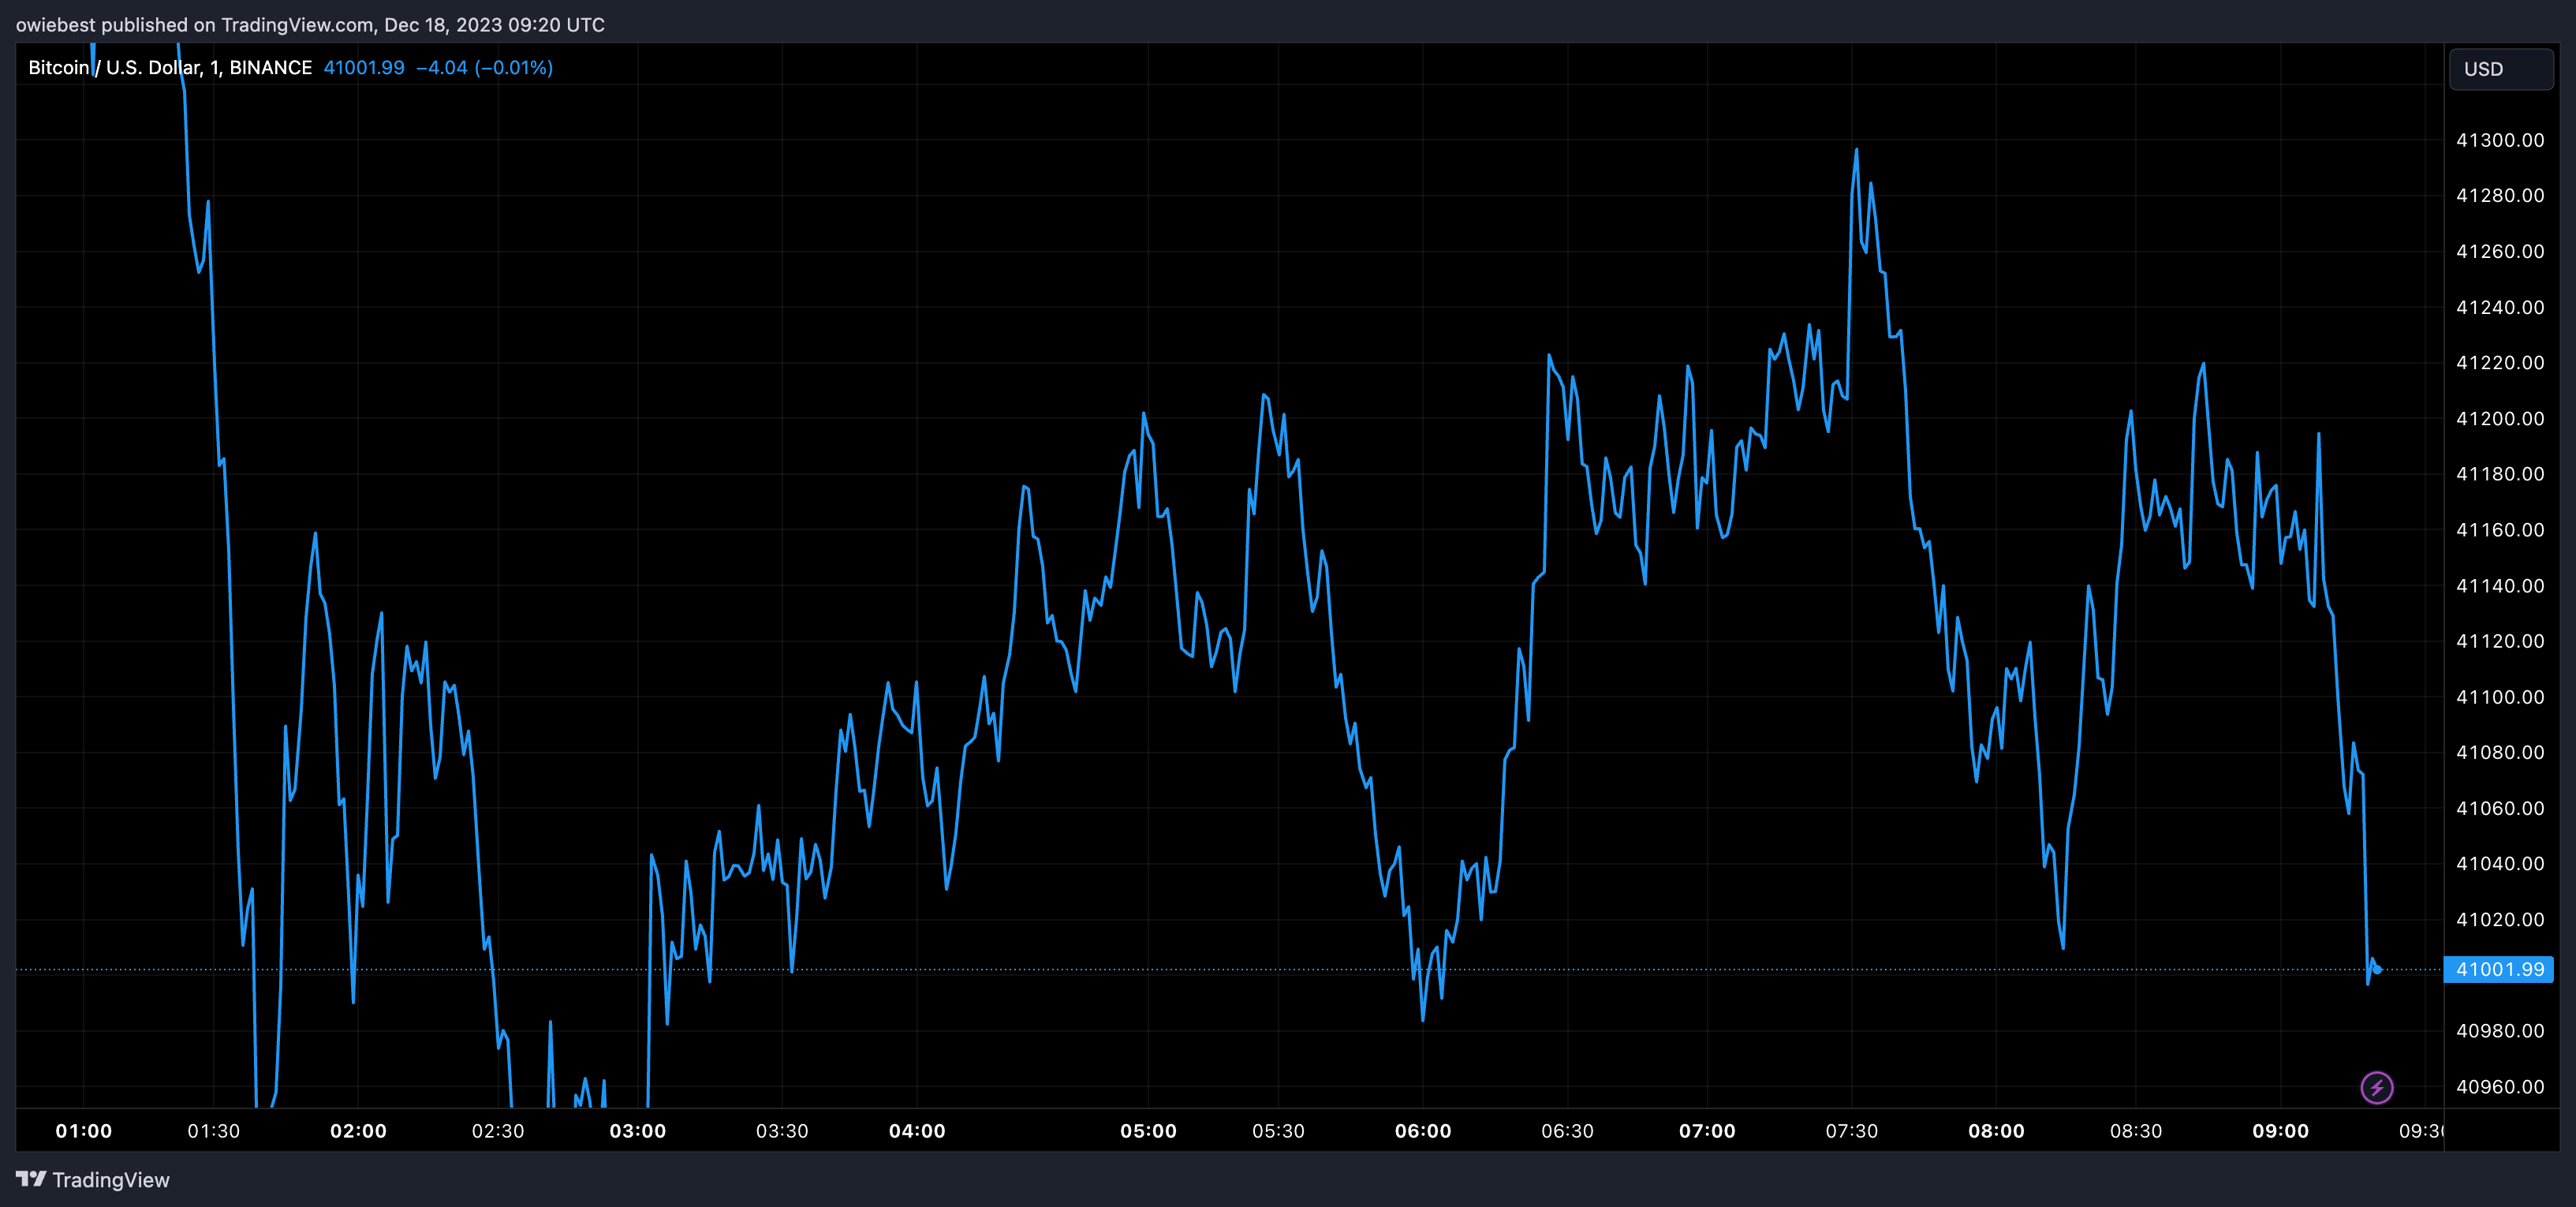Viewport: 2576px width, 1207px height.
Task: Click the 09:00 time axis label
Action: pos(2280,1131)
